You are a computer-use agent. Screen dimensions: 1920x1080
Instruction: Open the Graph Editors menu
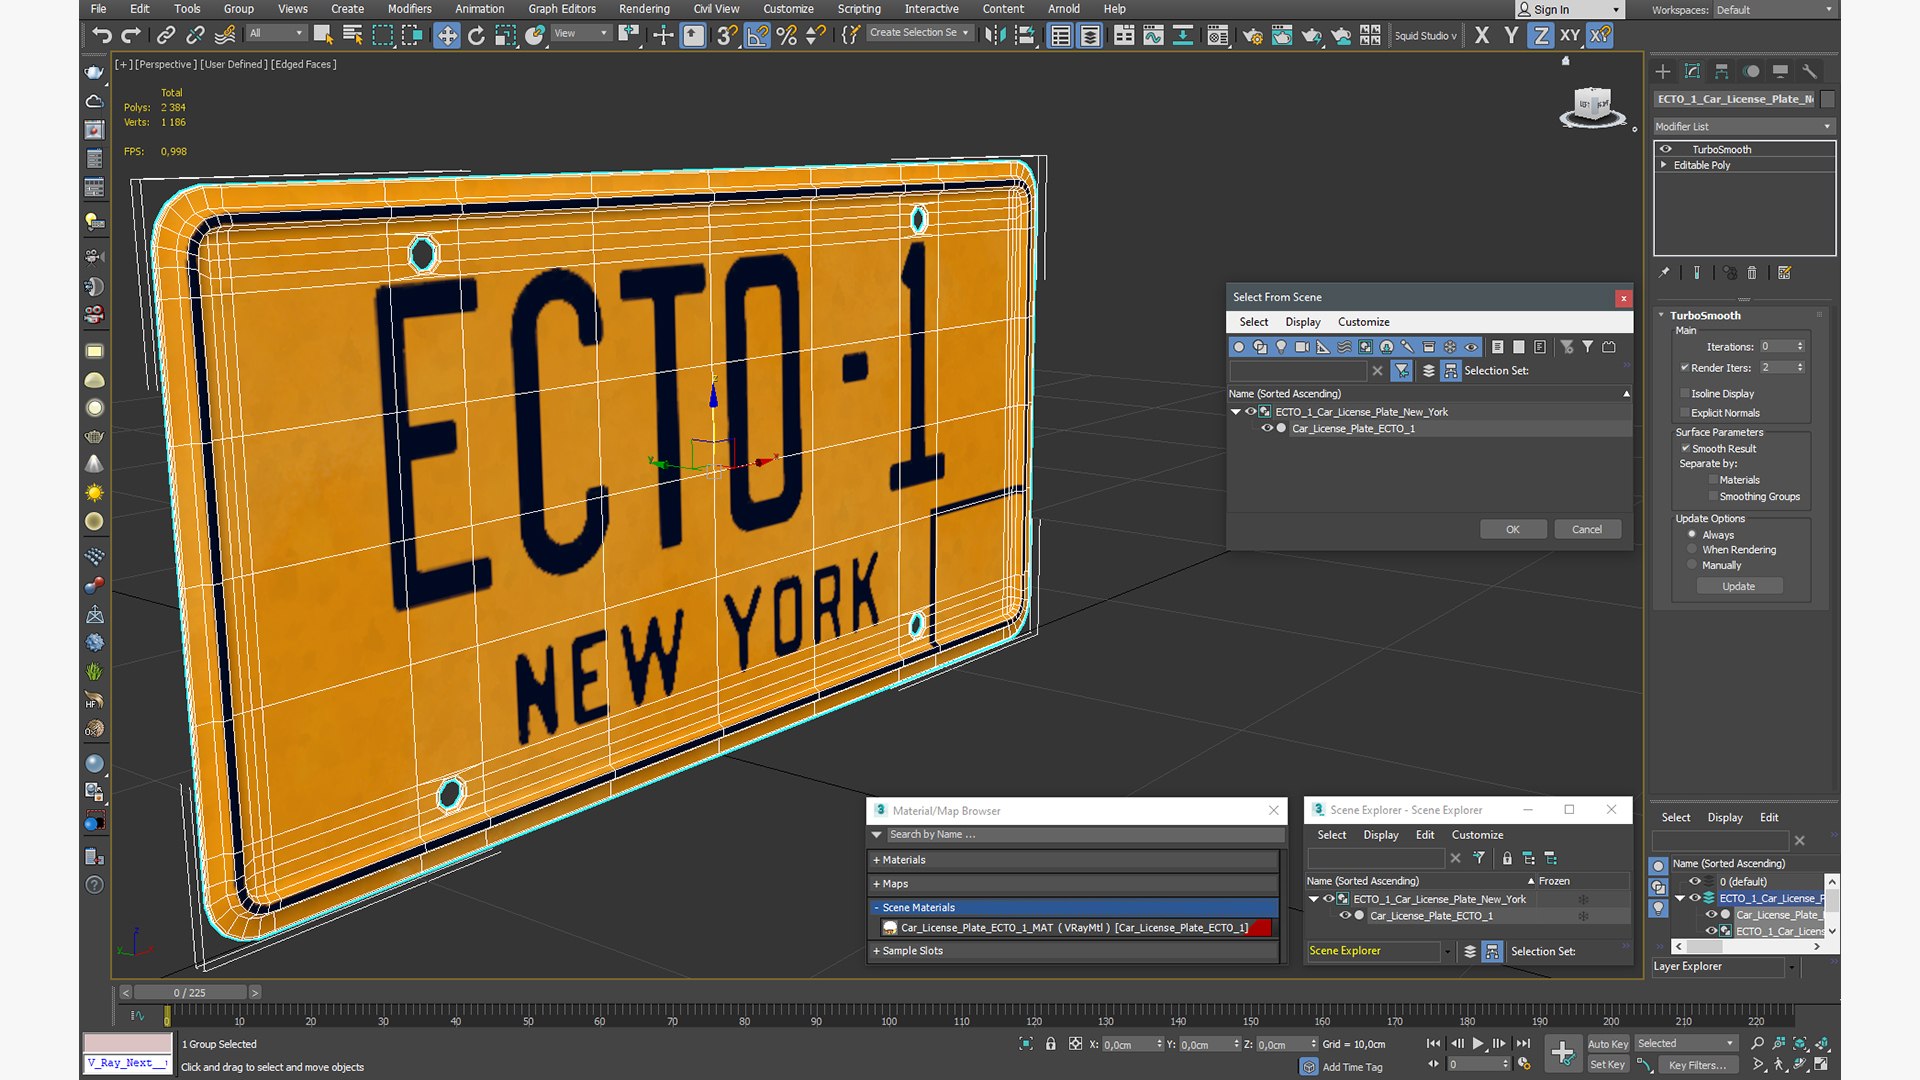pyautogui.click(x=562, y=9)
